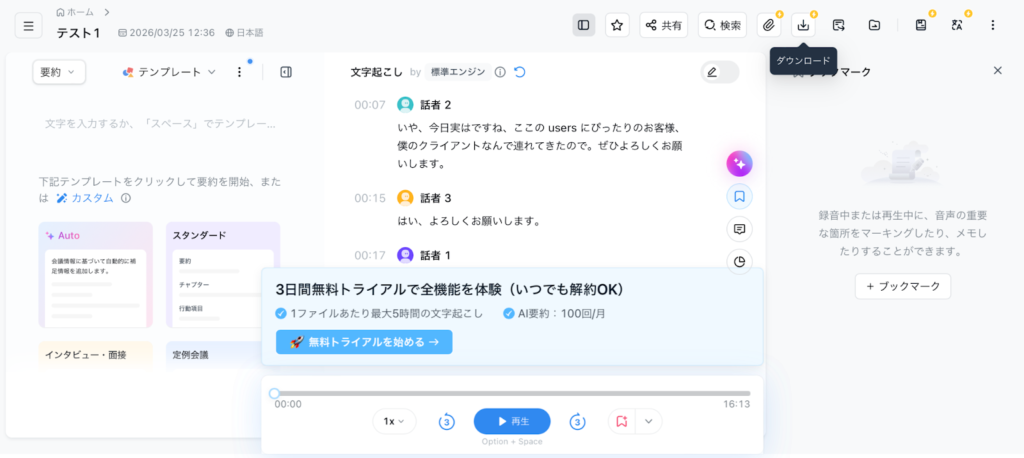Toggle the sidebar layout view button

click(x=584, y=25)
